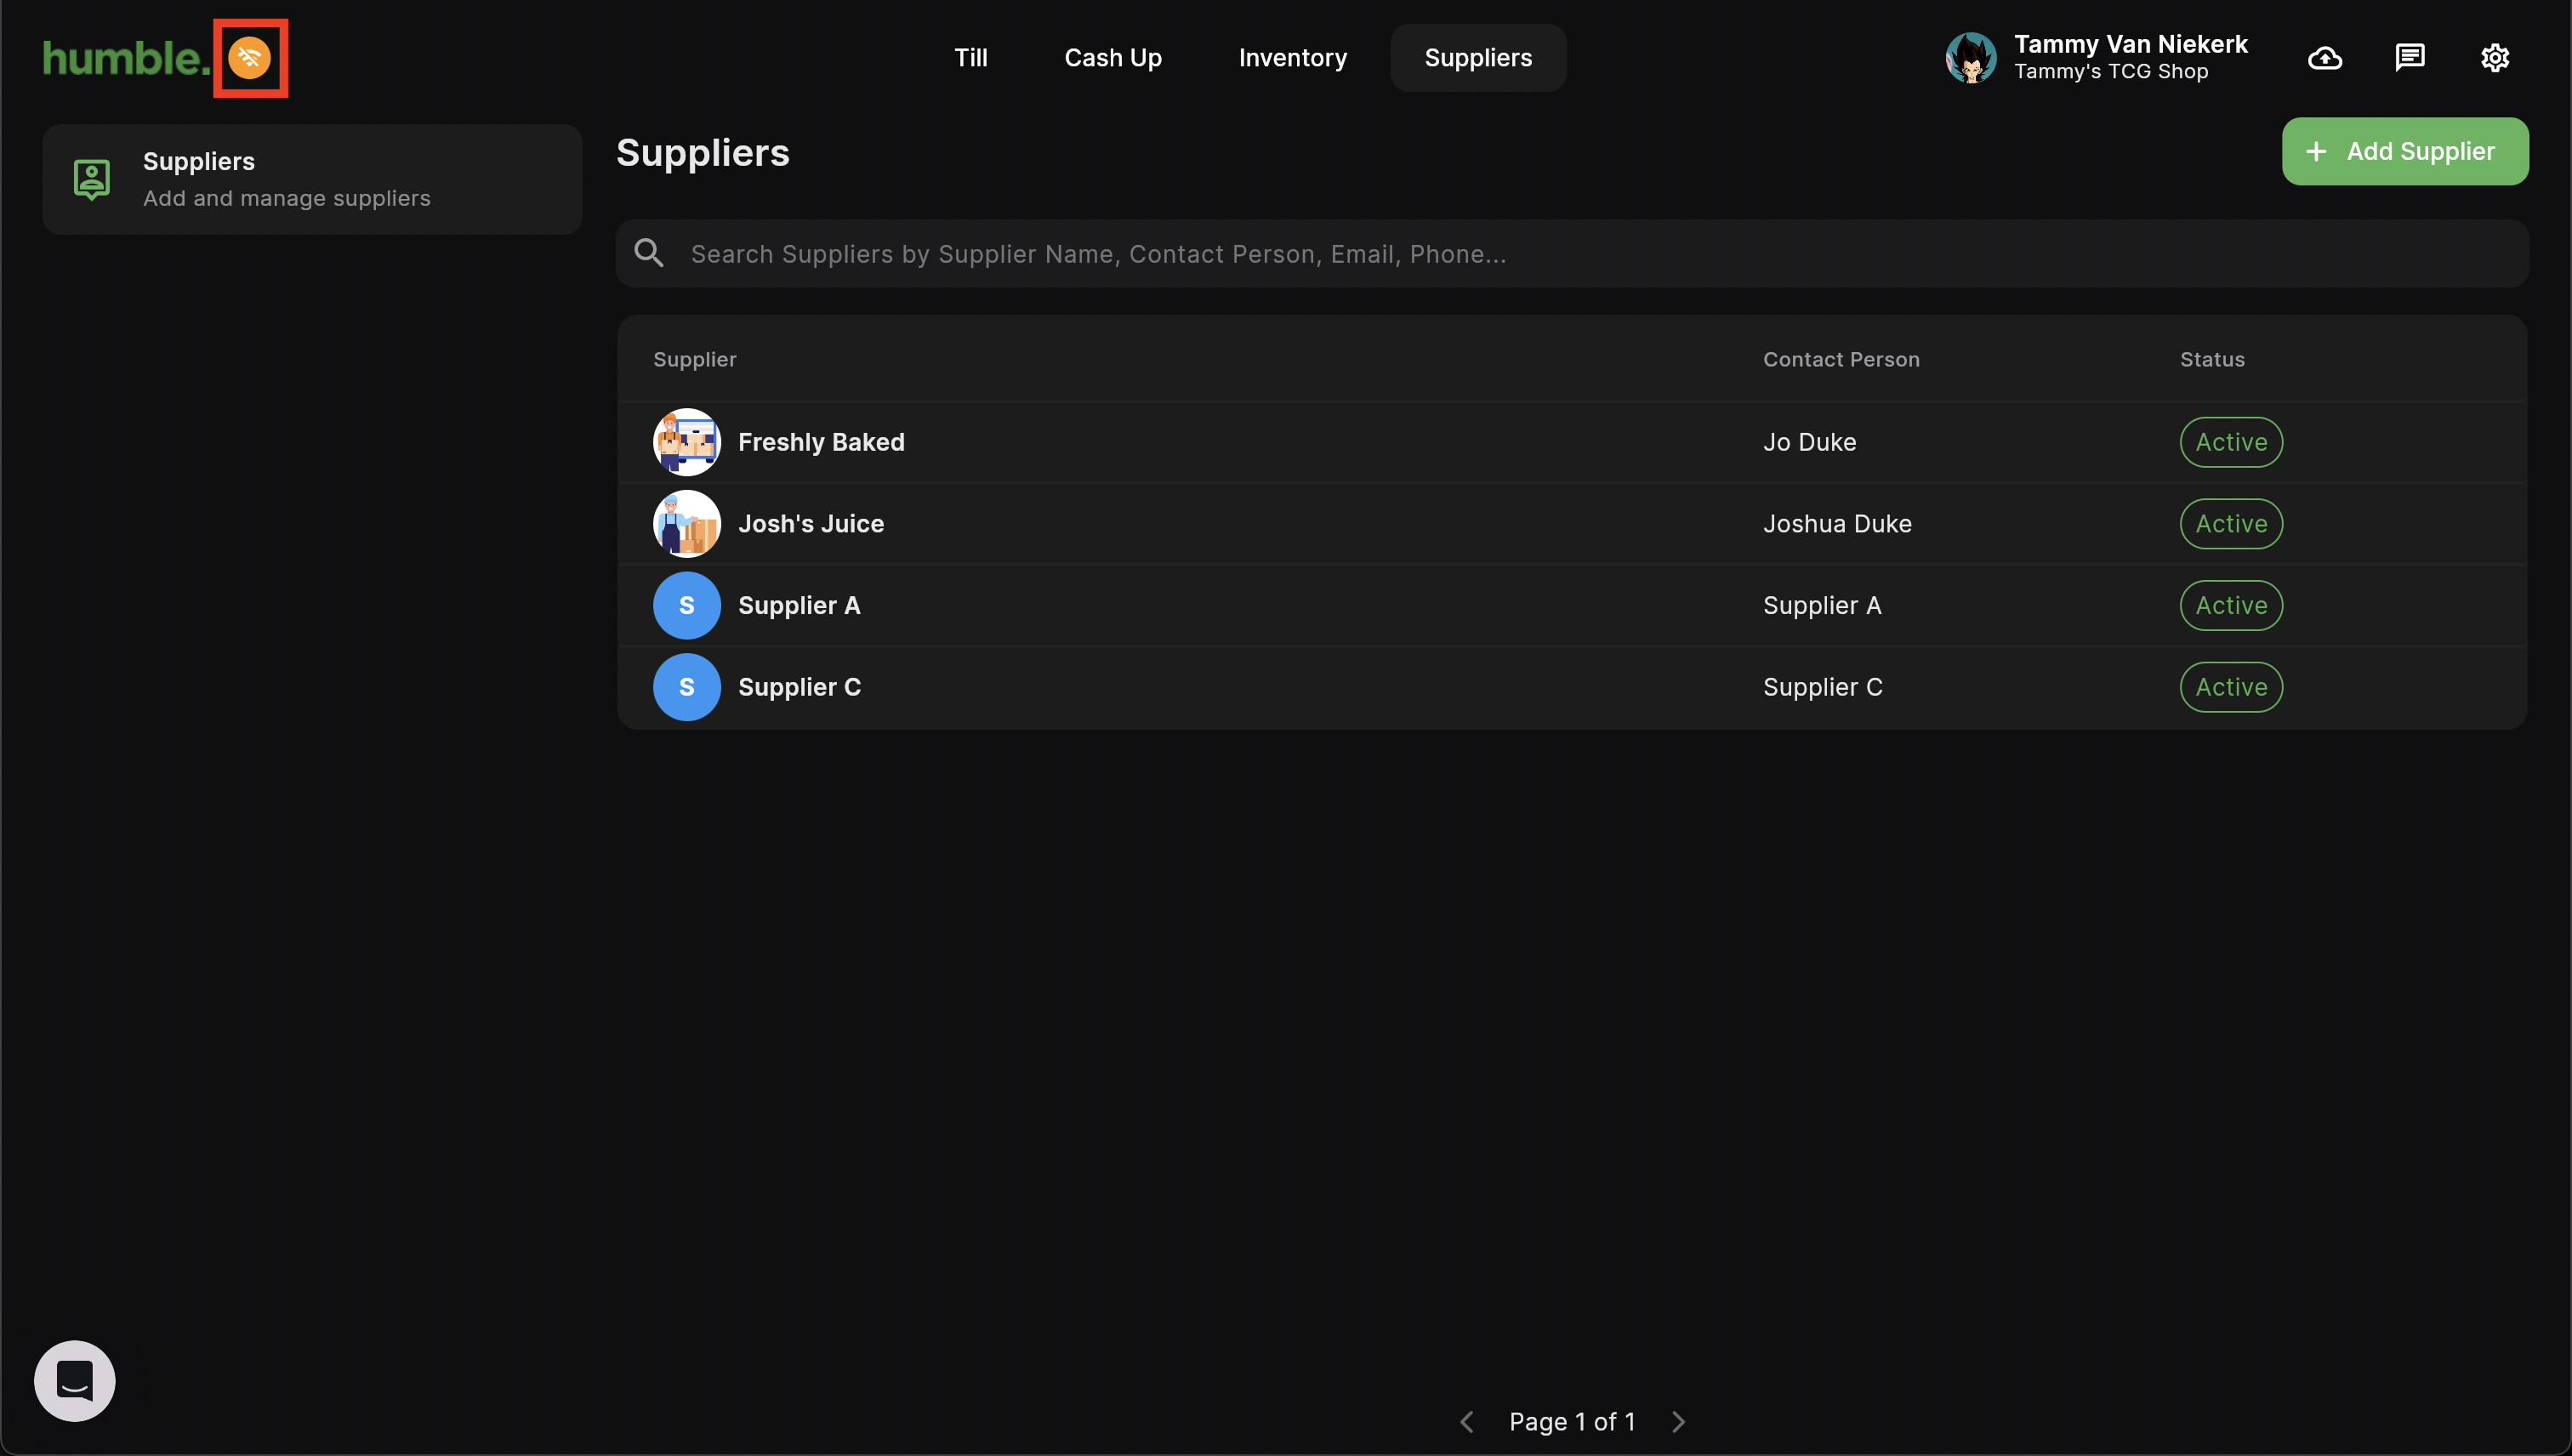Viewport: 2572px width, 1456px height.
Task: Focus the Search Suppliers input field
Action: pyautogui.click(x=1572, y=254)
